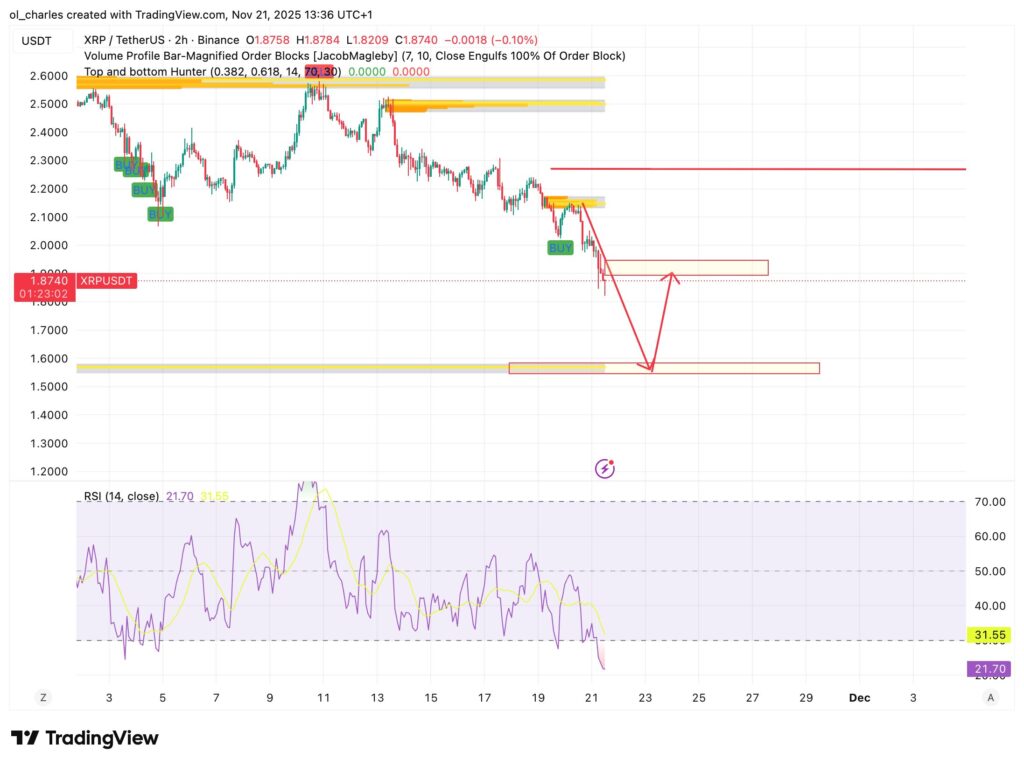Click the Z timezone button
Screen dimensions: 1024x766
coord(43,697)
